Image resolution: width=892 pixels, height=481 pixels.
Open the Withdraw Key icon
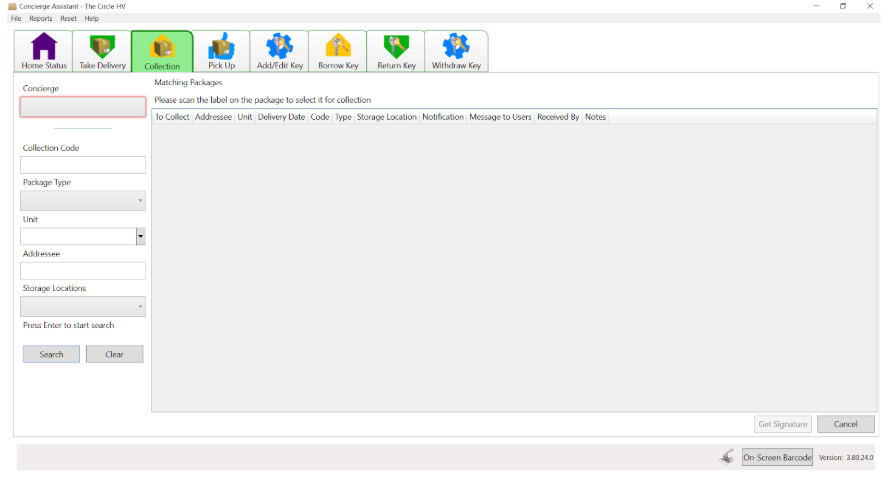[456, 47]
